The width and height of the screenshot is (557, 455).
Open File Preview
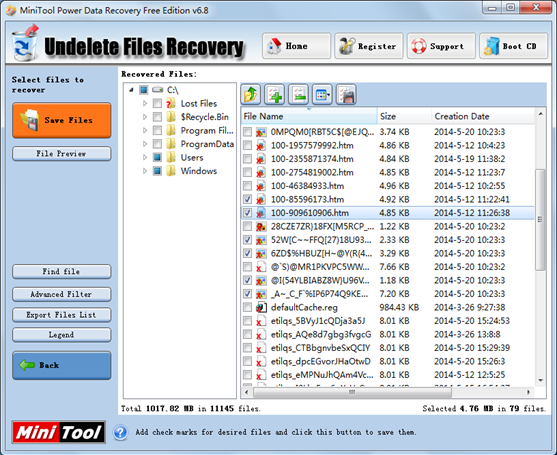pyautogui.click(x=62, y=153)
